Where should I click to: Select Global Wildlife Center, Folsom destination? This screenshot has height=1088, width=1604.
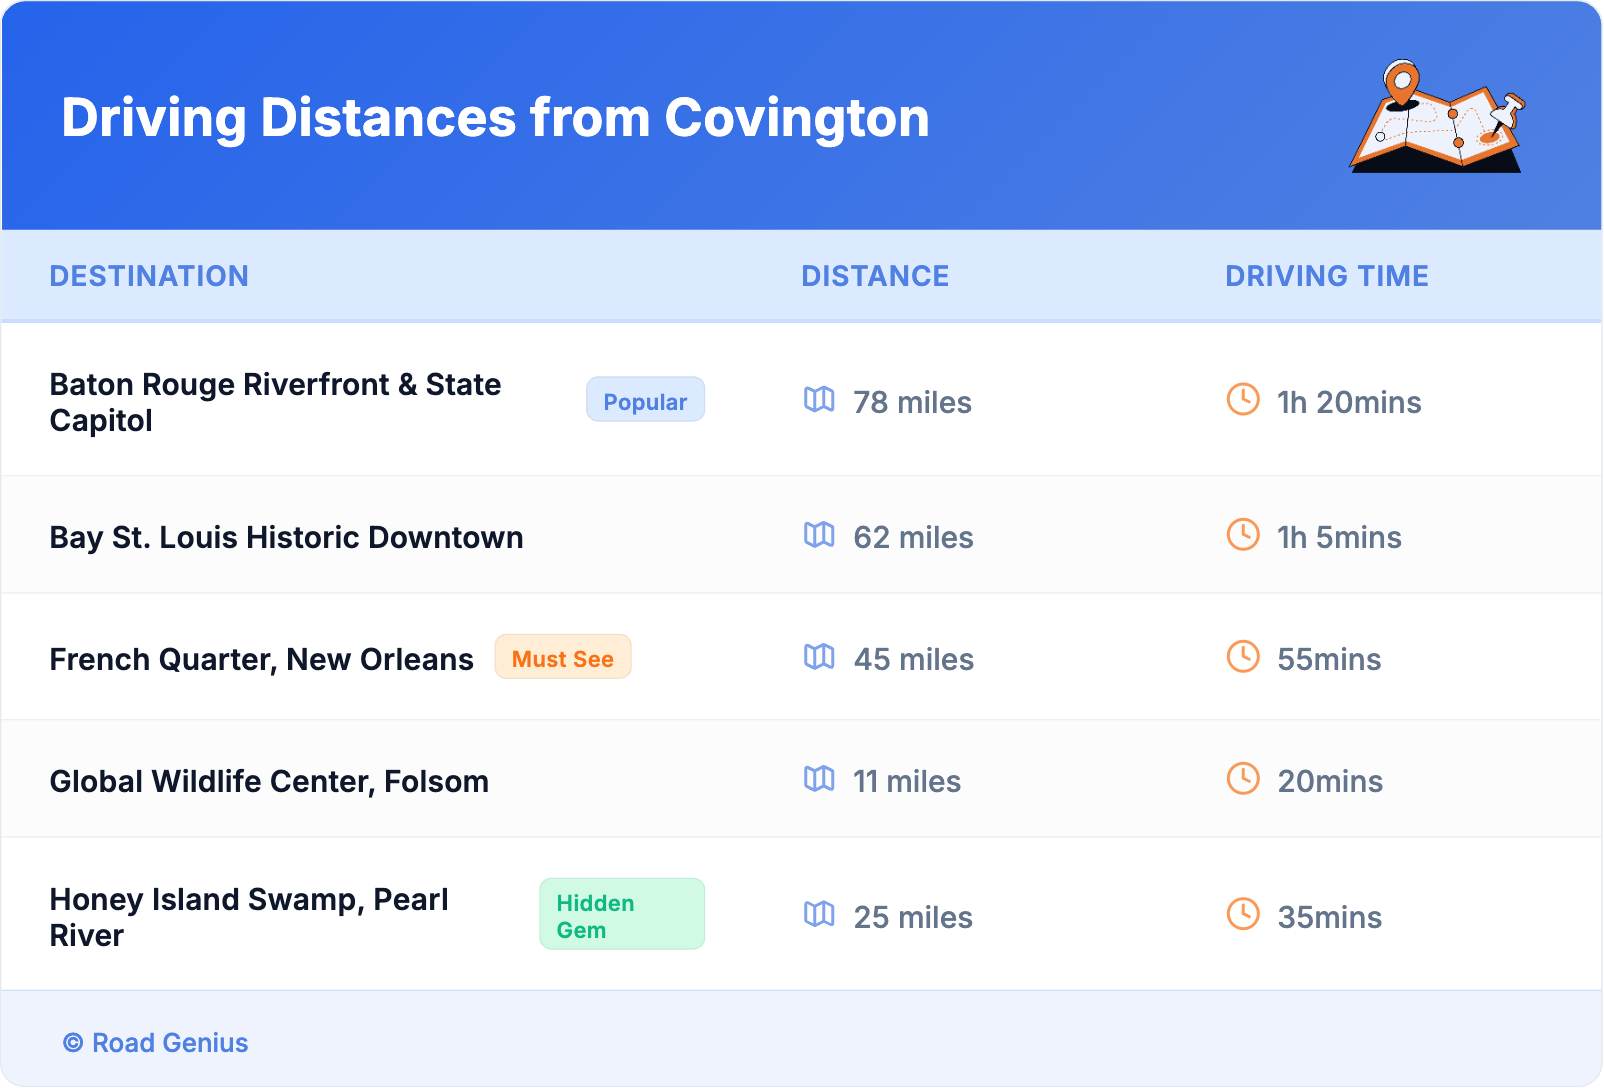coord(269,782)
